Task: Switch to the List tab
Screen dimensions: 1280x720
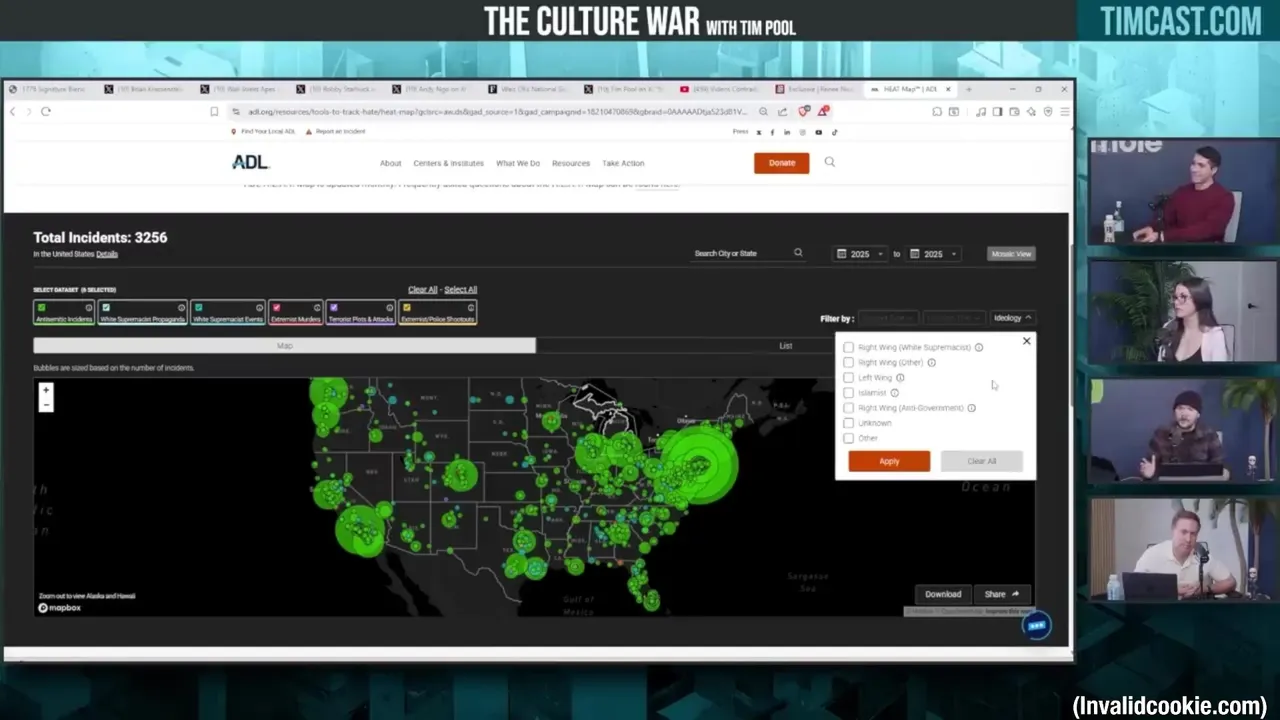Action: pyautogui.click(x=785, y=346)
